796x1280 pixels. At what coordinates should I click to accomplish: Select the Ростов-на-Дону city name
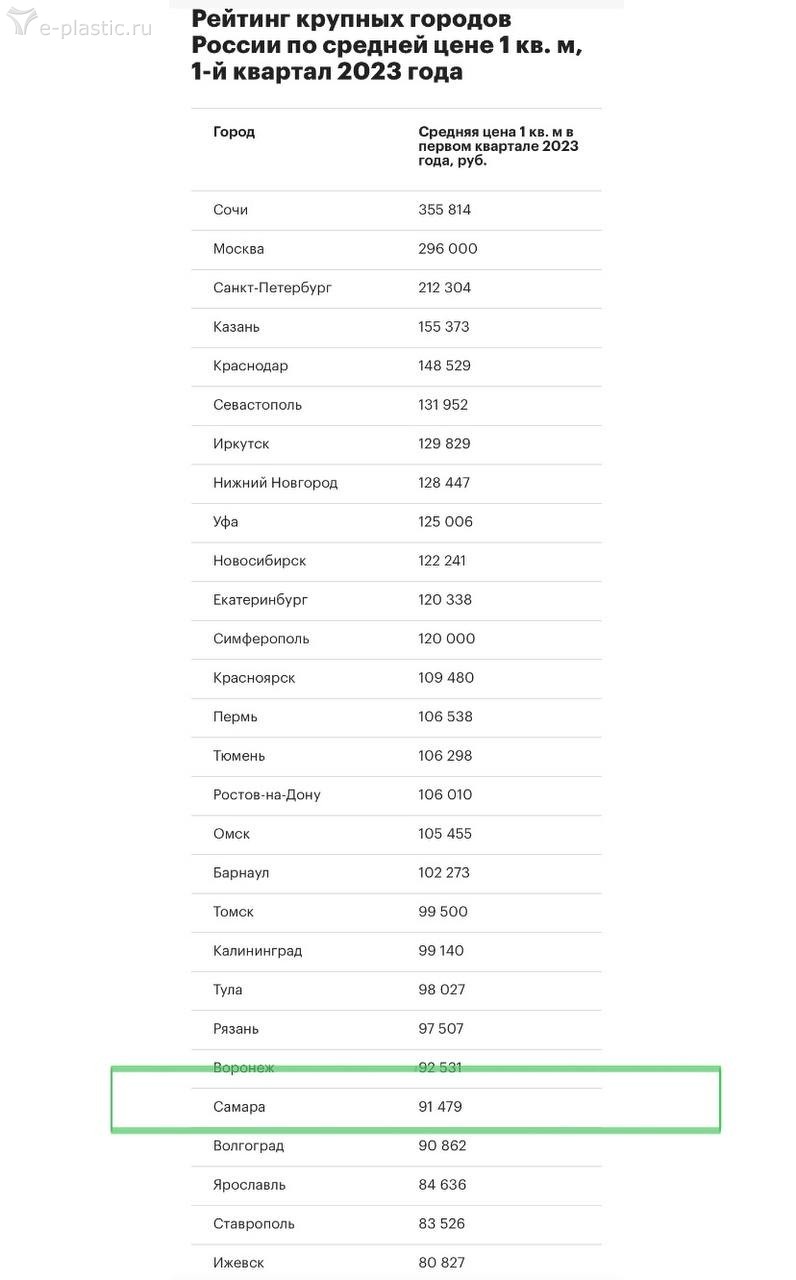click(267, 795)
